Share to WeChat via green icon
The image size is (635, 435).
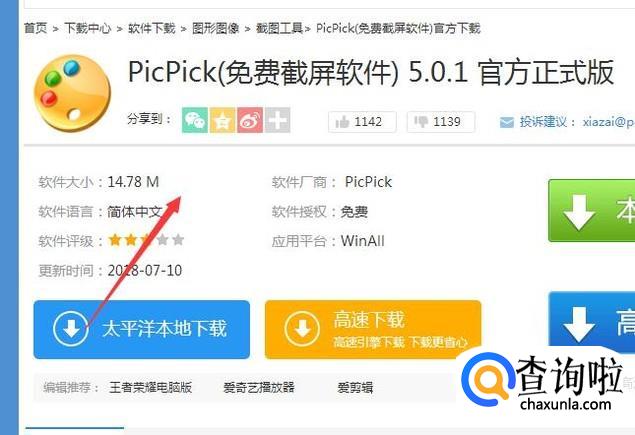click(x=195, y=120)
